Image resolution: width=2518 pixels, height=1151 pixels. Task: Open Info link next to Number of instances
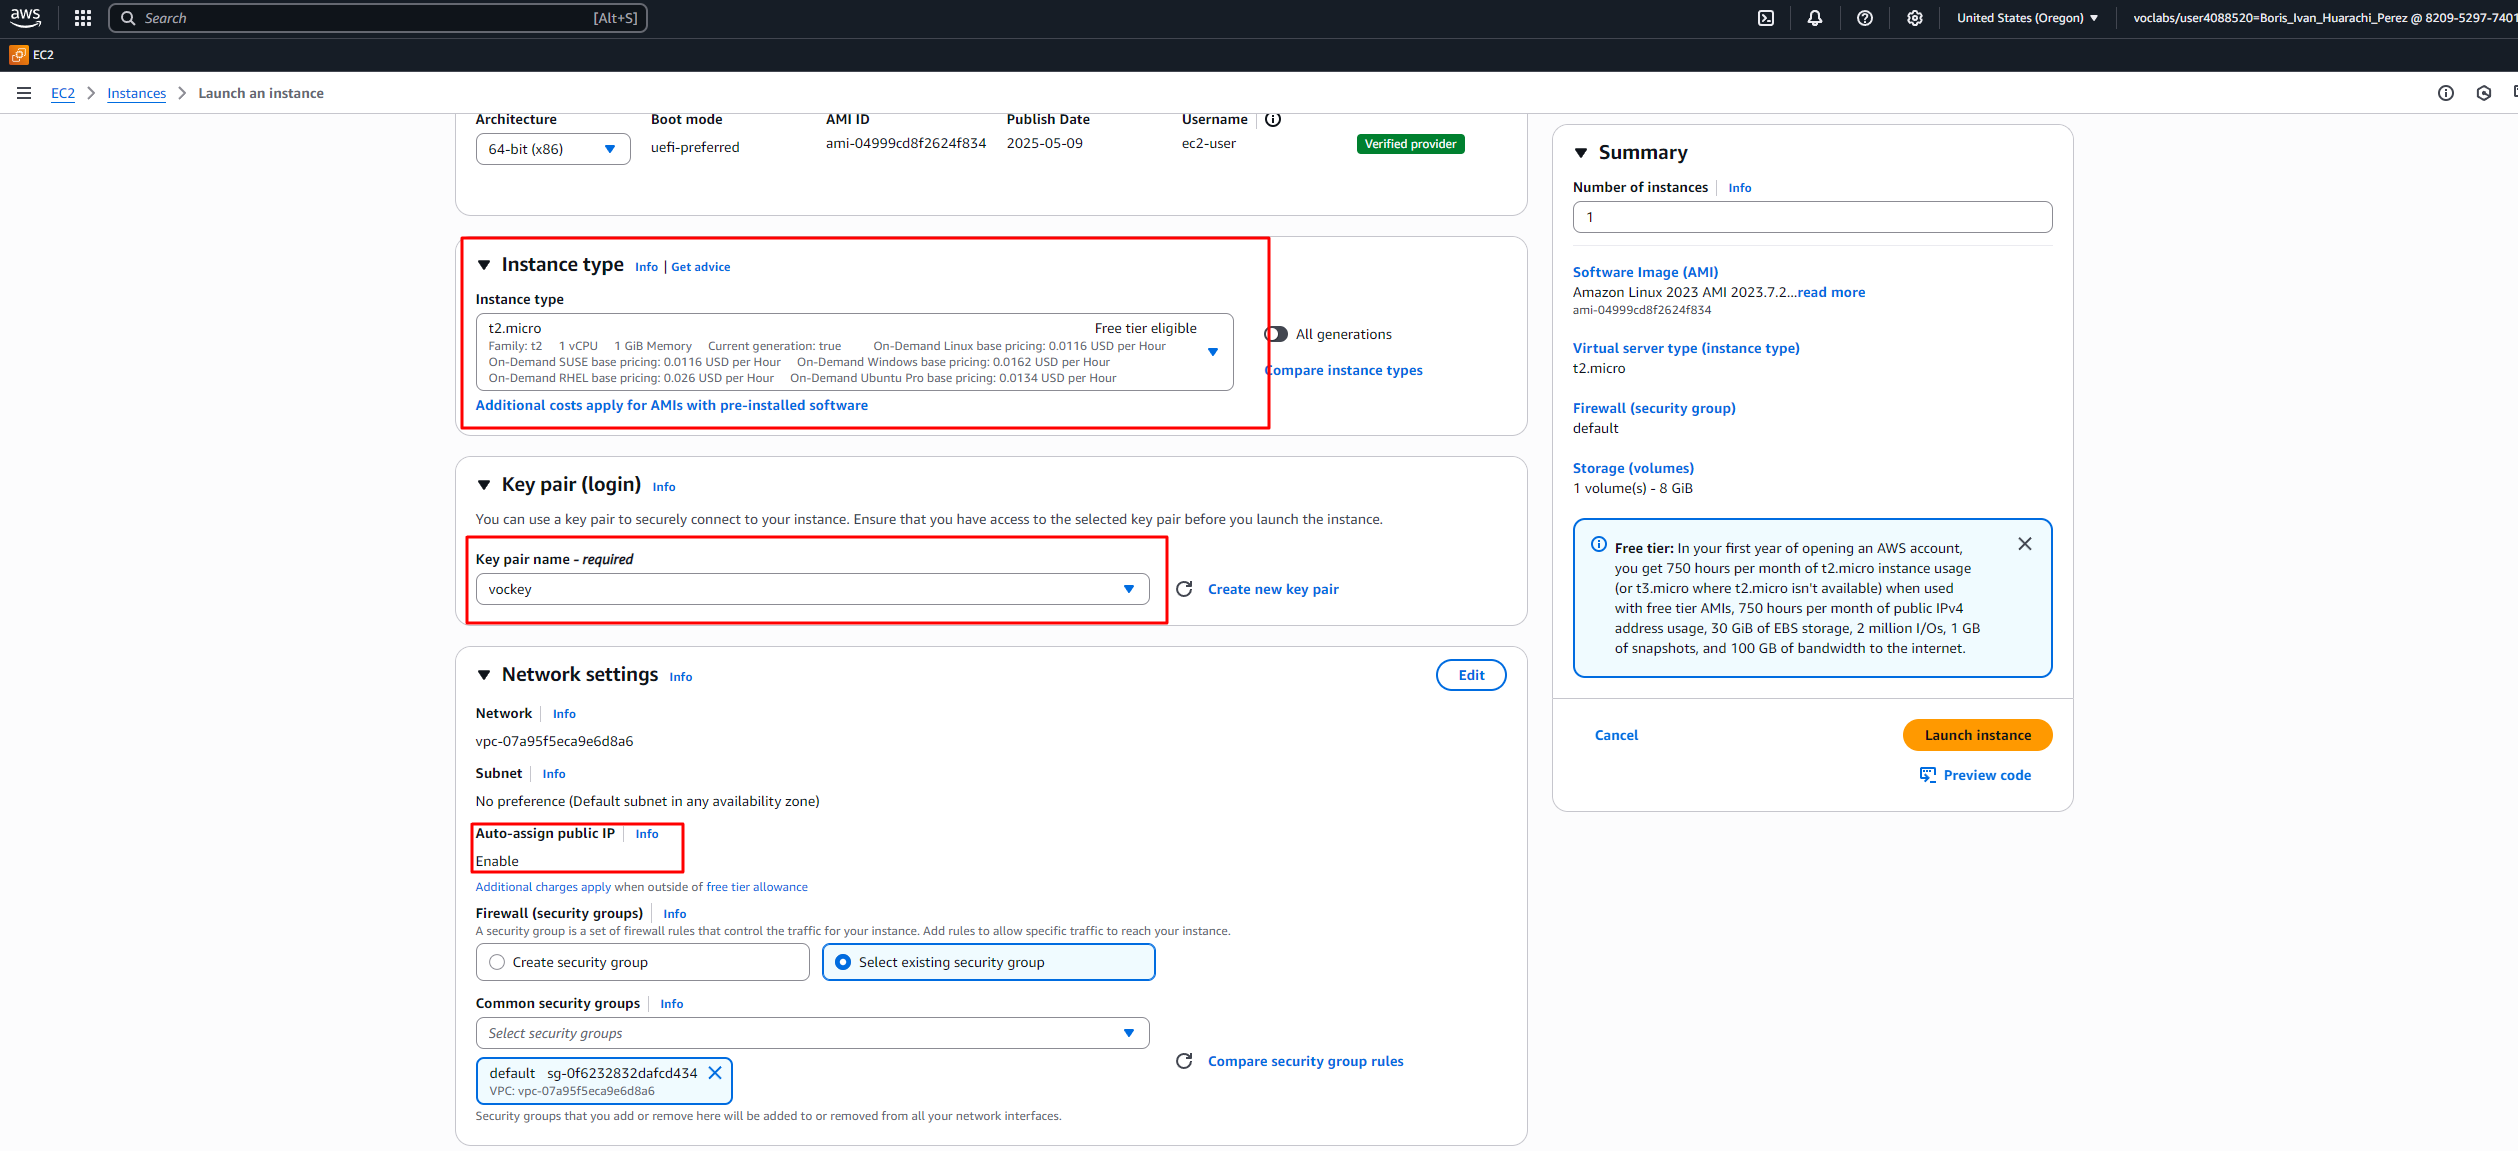tap(1740, 188)
